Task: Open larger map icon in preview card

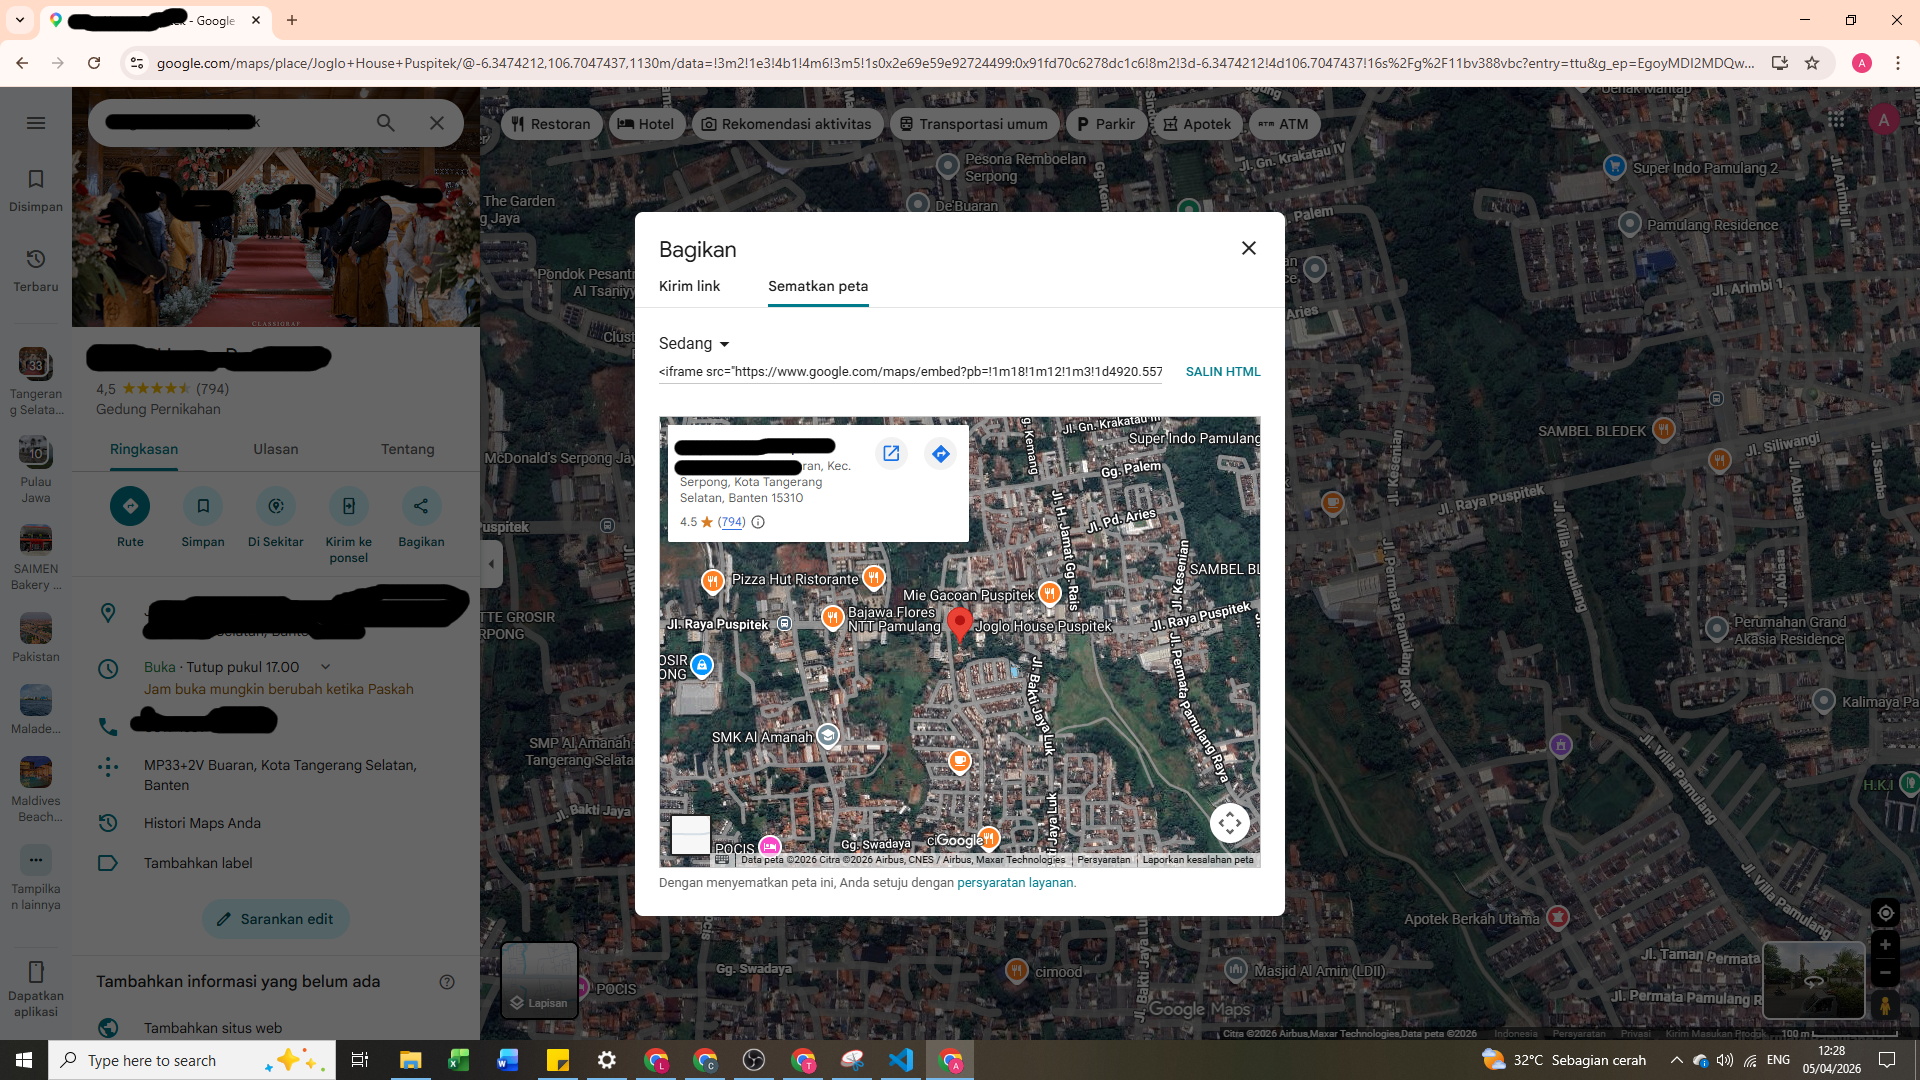Action: pos(891,454)
